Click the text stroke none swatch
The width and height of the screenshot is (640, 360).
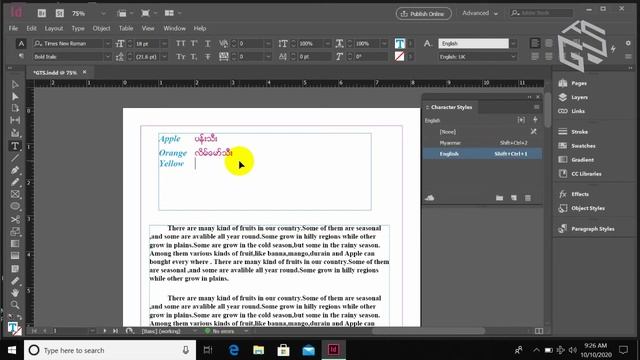(x=400, y=56)
